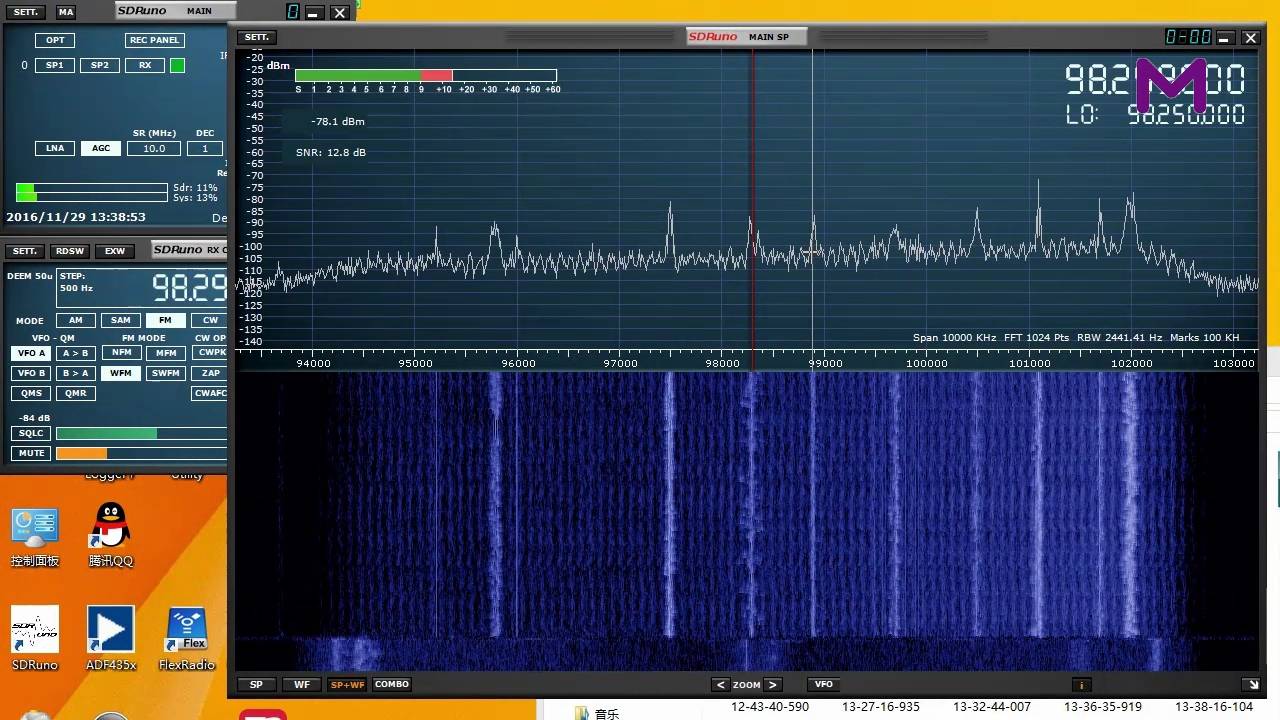Select CW mode
The height and width of the screenshot is (720, 1280).
210,320
